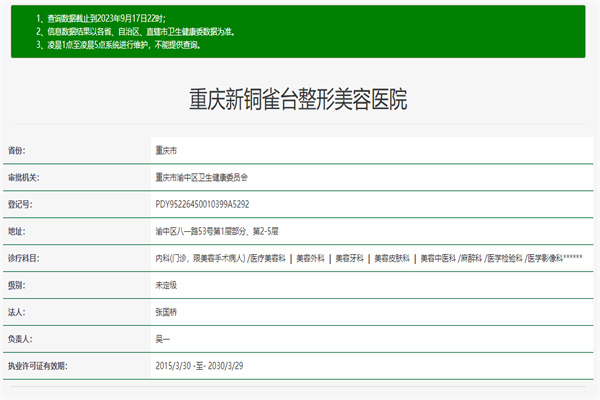This screenshot has width=600, height=400.
Task: Click notice line 1 about 2023年9月17日22时
Action: click(101, 18)
